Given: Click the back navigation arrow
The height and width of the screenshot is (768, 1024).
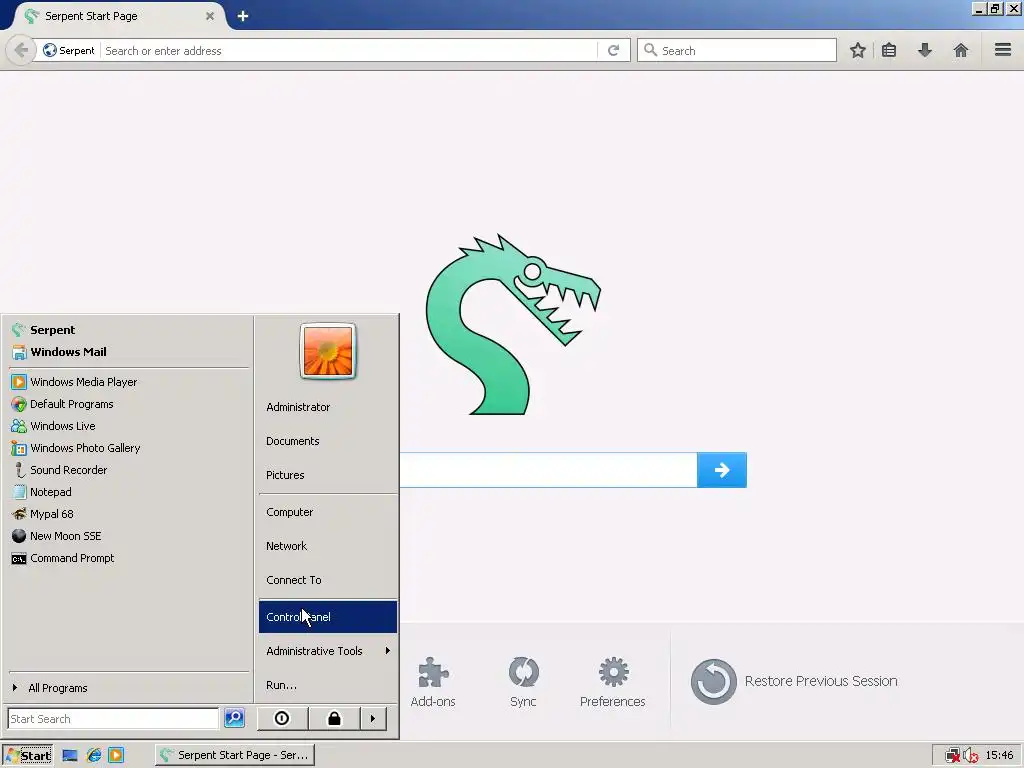Looking at the screenshot, I should [21, 50].
